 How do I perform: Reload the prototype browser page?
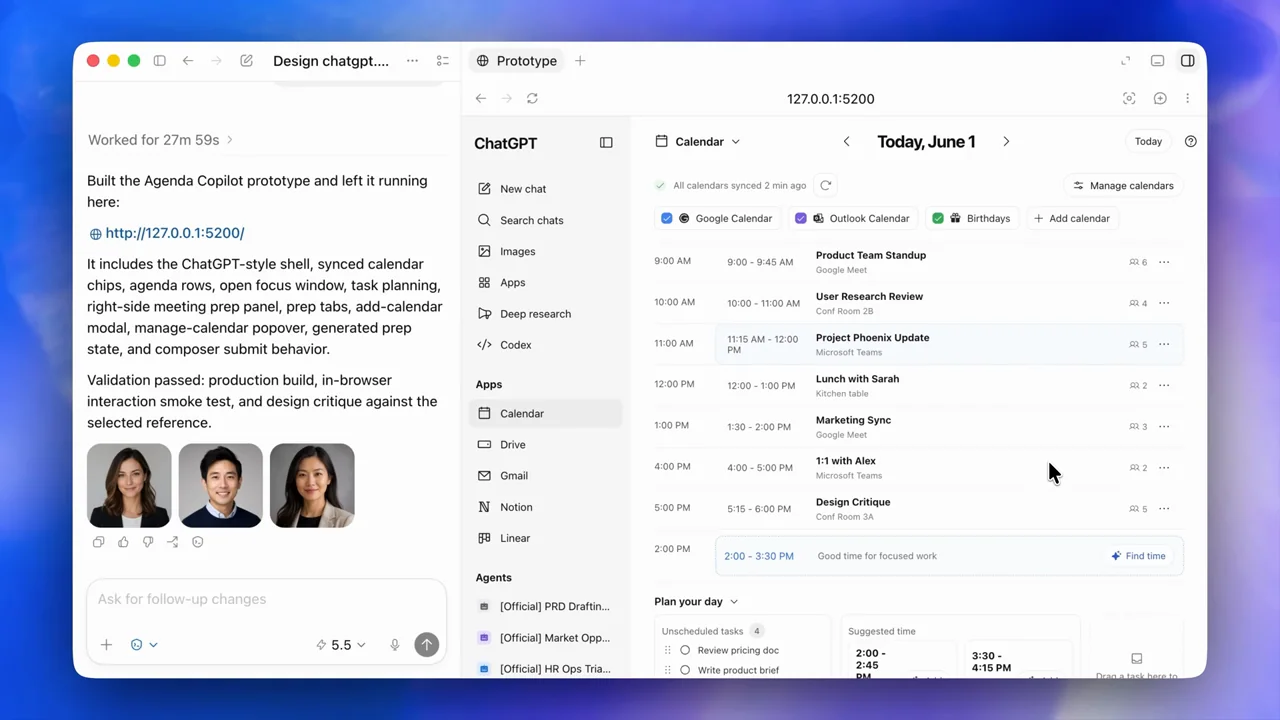(x=532, y=98)
